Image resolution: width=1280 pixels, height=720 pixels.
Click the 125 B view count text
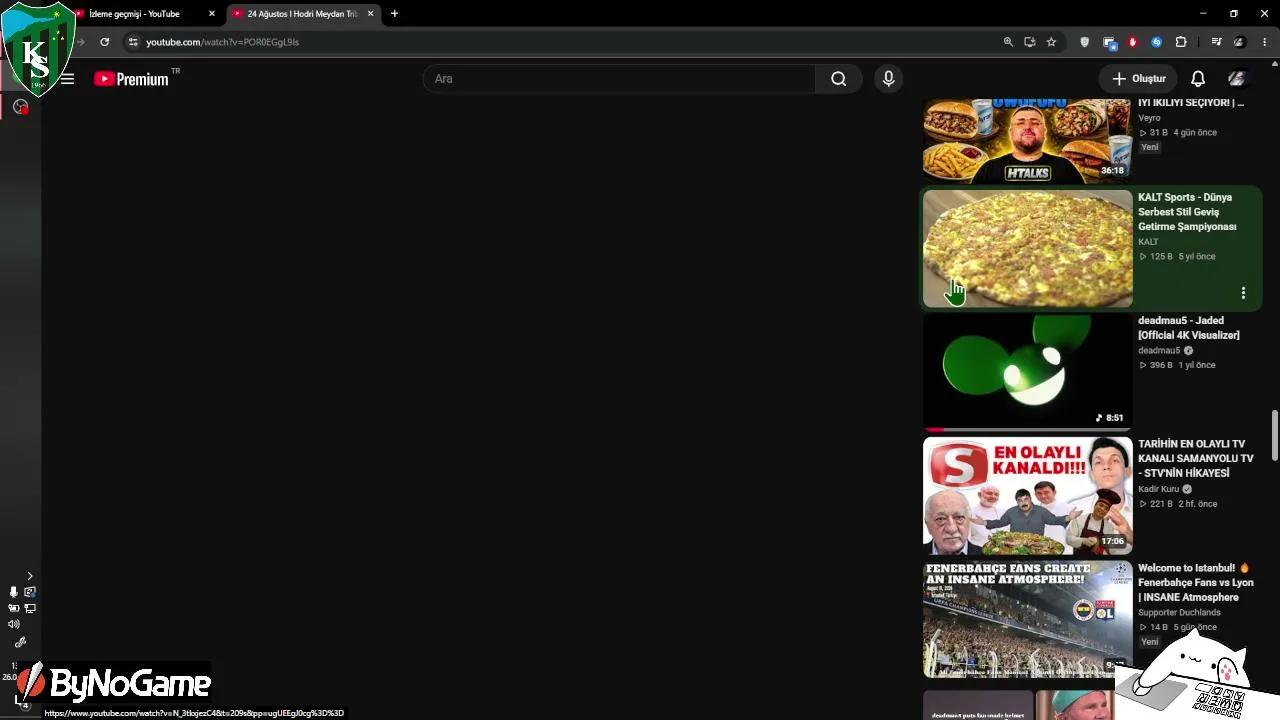(x=1161, y=257)
